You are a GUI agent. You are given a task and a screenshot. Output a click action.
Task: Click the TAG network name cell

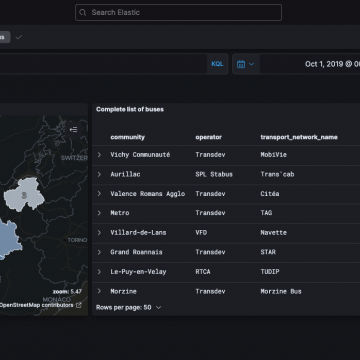point(266,213)
